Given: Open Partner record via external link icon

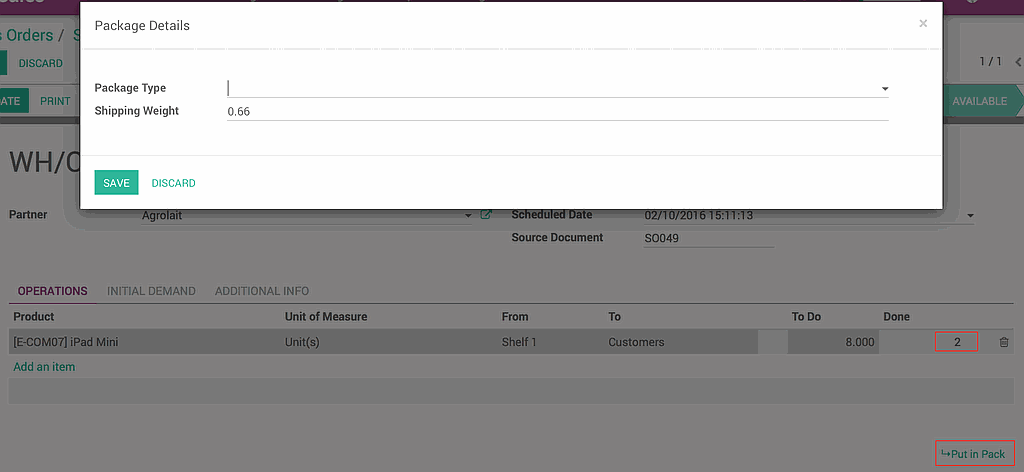Looking at the screenshot, I should coord(486,215).
